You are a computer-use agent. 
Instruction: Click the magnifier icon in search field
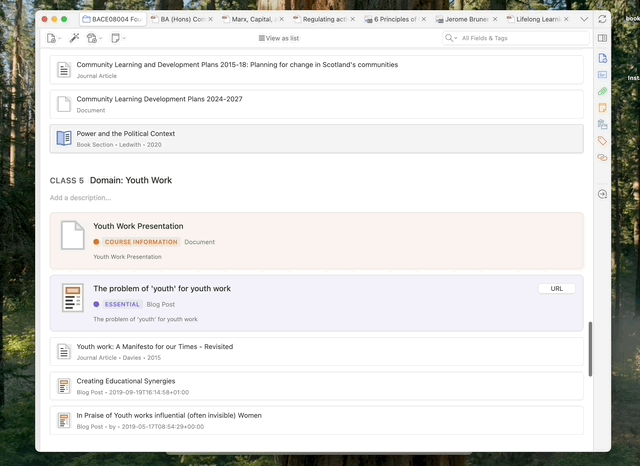pos(449,38)
